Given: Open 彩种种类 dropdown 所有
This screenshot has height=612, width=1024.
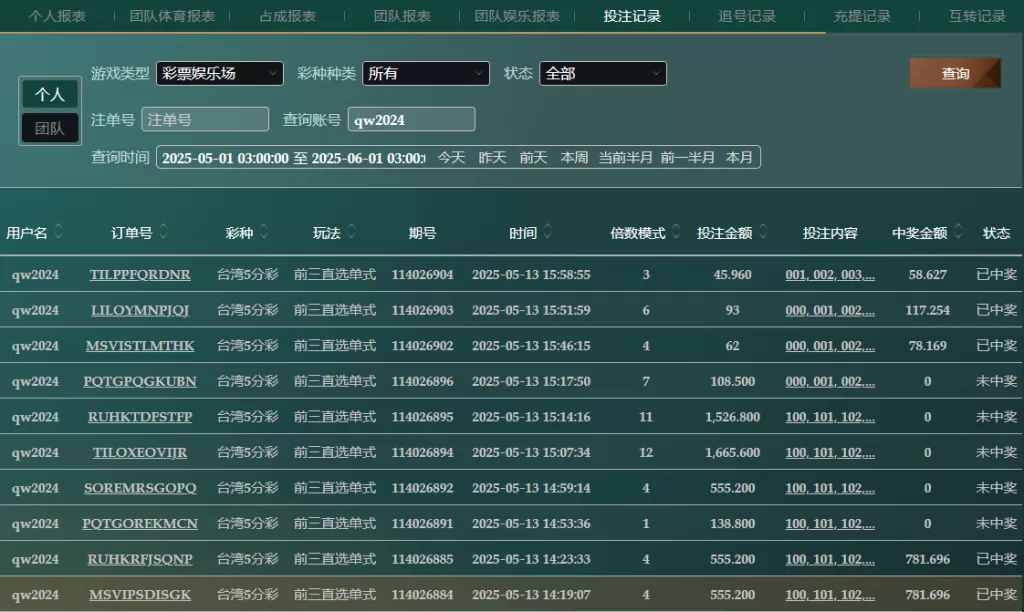Looking at the screenshot, I should 426,73.
